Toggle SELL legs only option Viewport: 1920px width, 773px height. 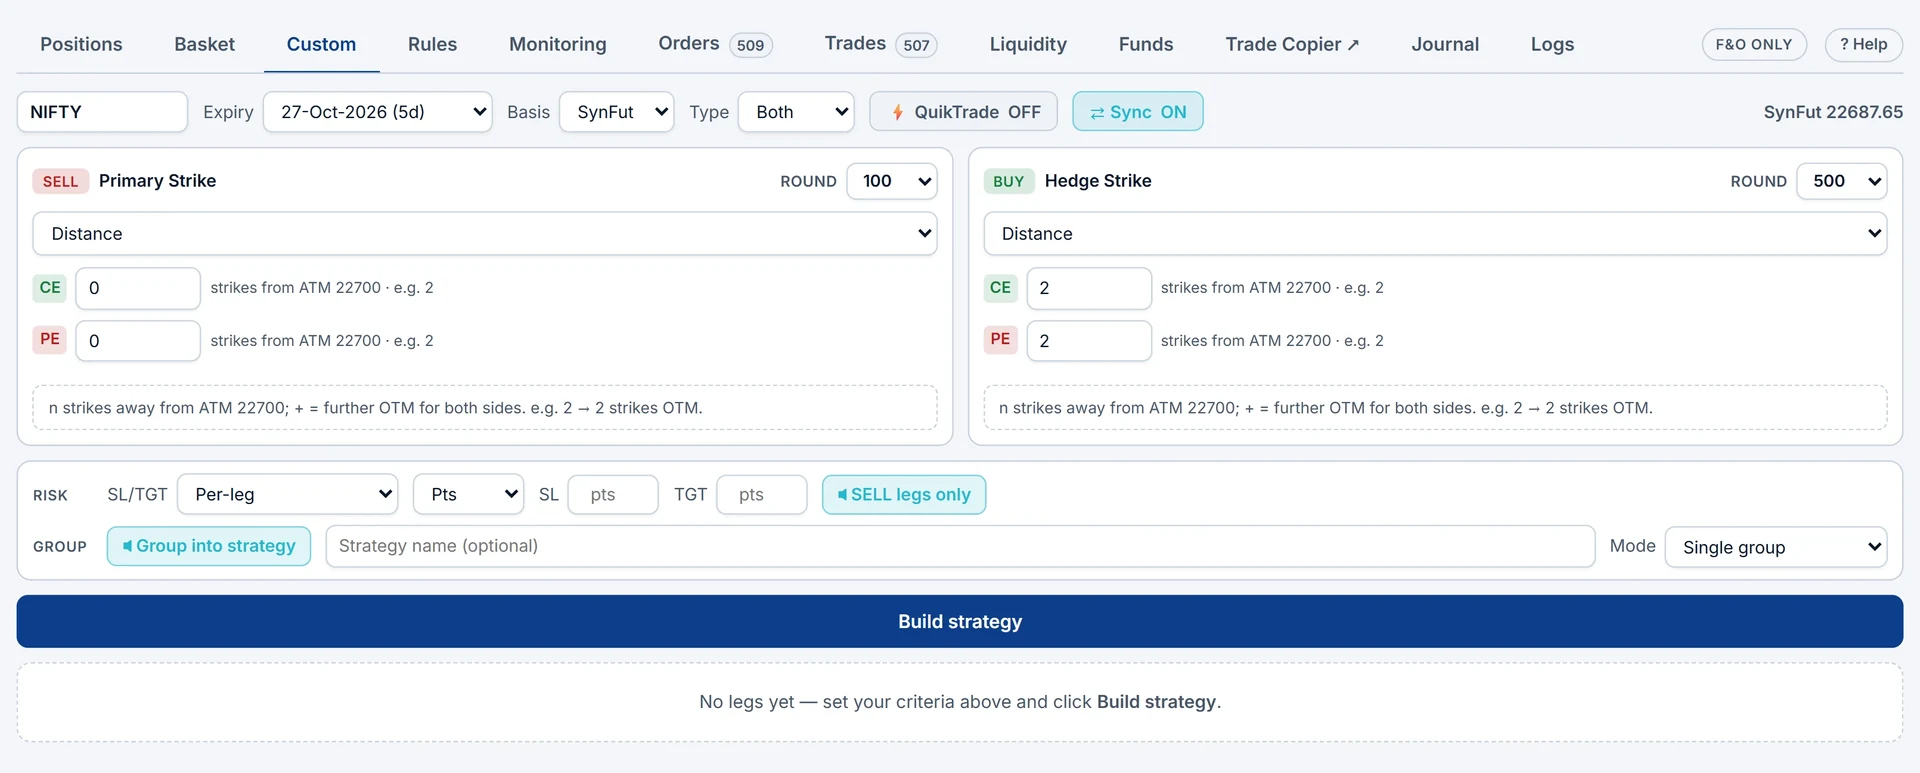[904, 495]
